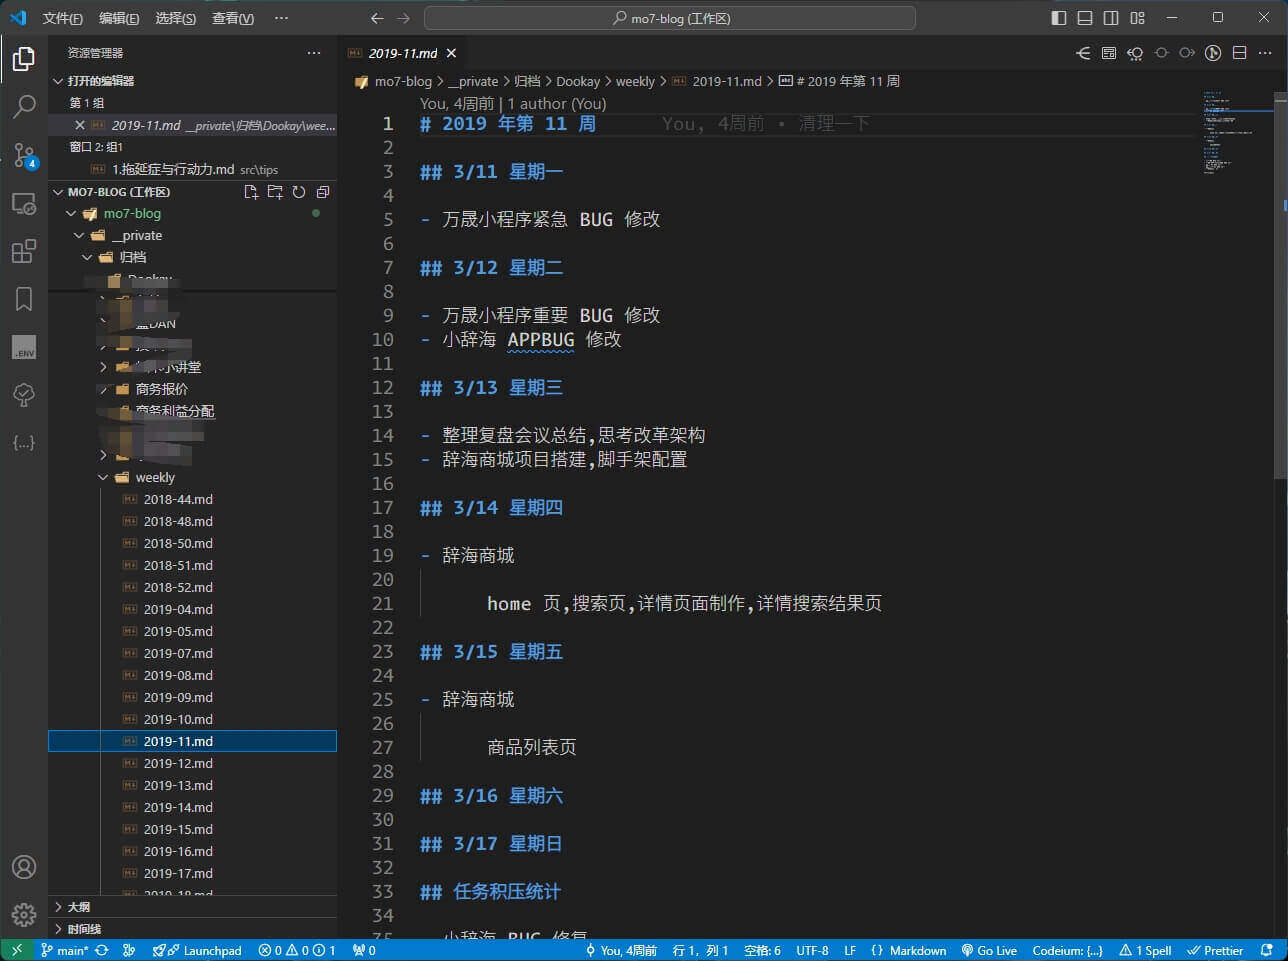Toggle bottom panel visibility
This screenshot has width=1288, height=961.
pos(1085,18)
